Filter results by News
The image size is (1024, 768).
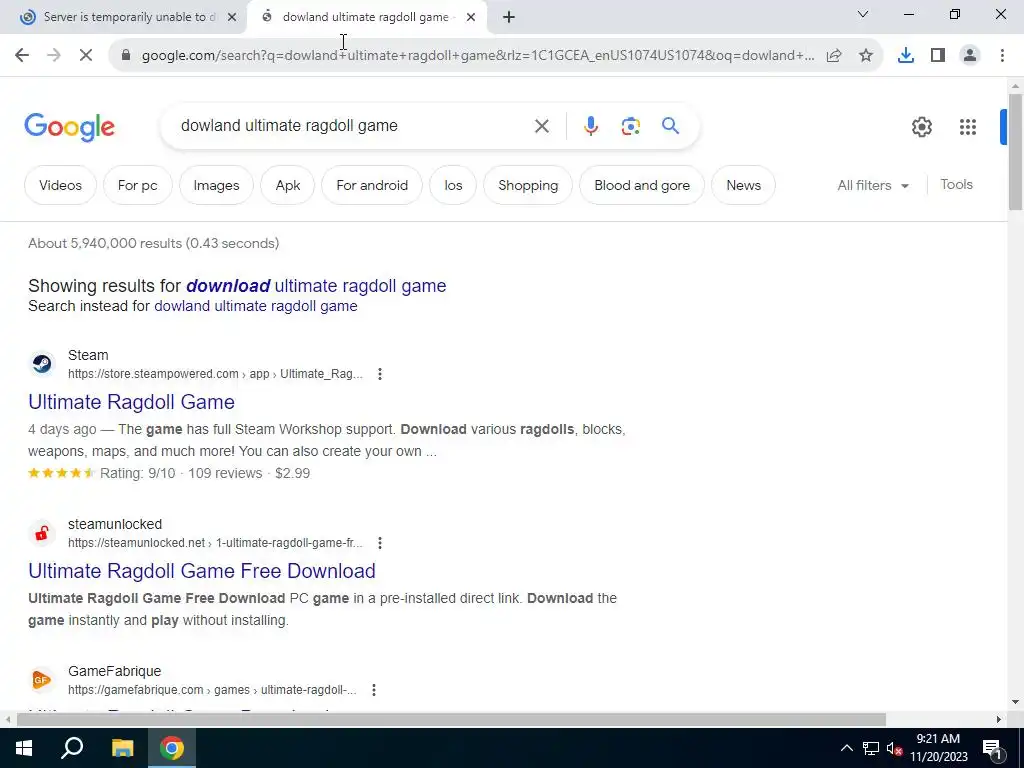(x=743, y=185)
